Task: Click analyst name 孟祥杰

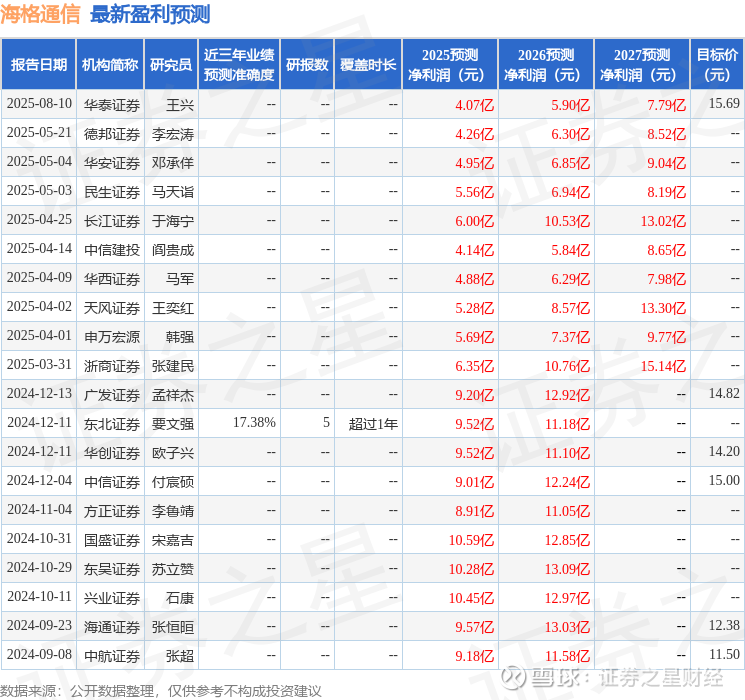Action: (x=173, y=395)
